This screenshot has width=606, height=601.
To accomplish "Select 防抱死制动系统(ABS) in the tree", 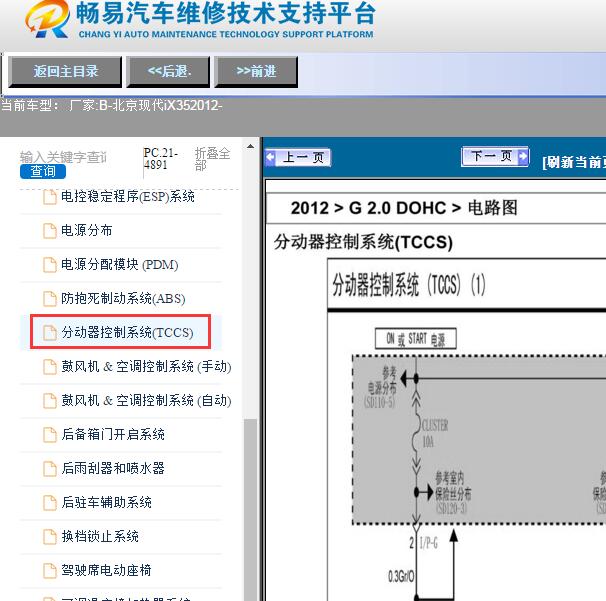I will pyautogui.click(x=123, y=299).
